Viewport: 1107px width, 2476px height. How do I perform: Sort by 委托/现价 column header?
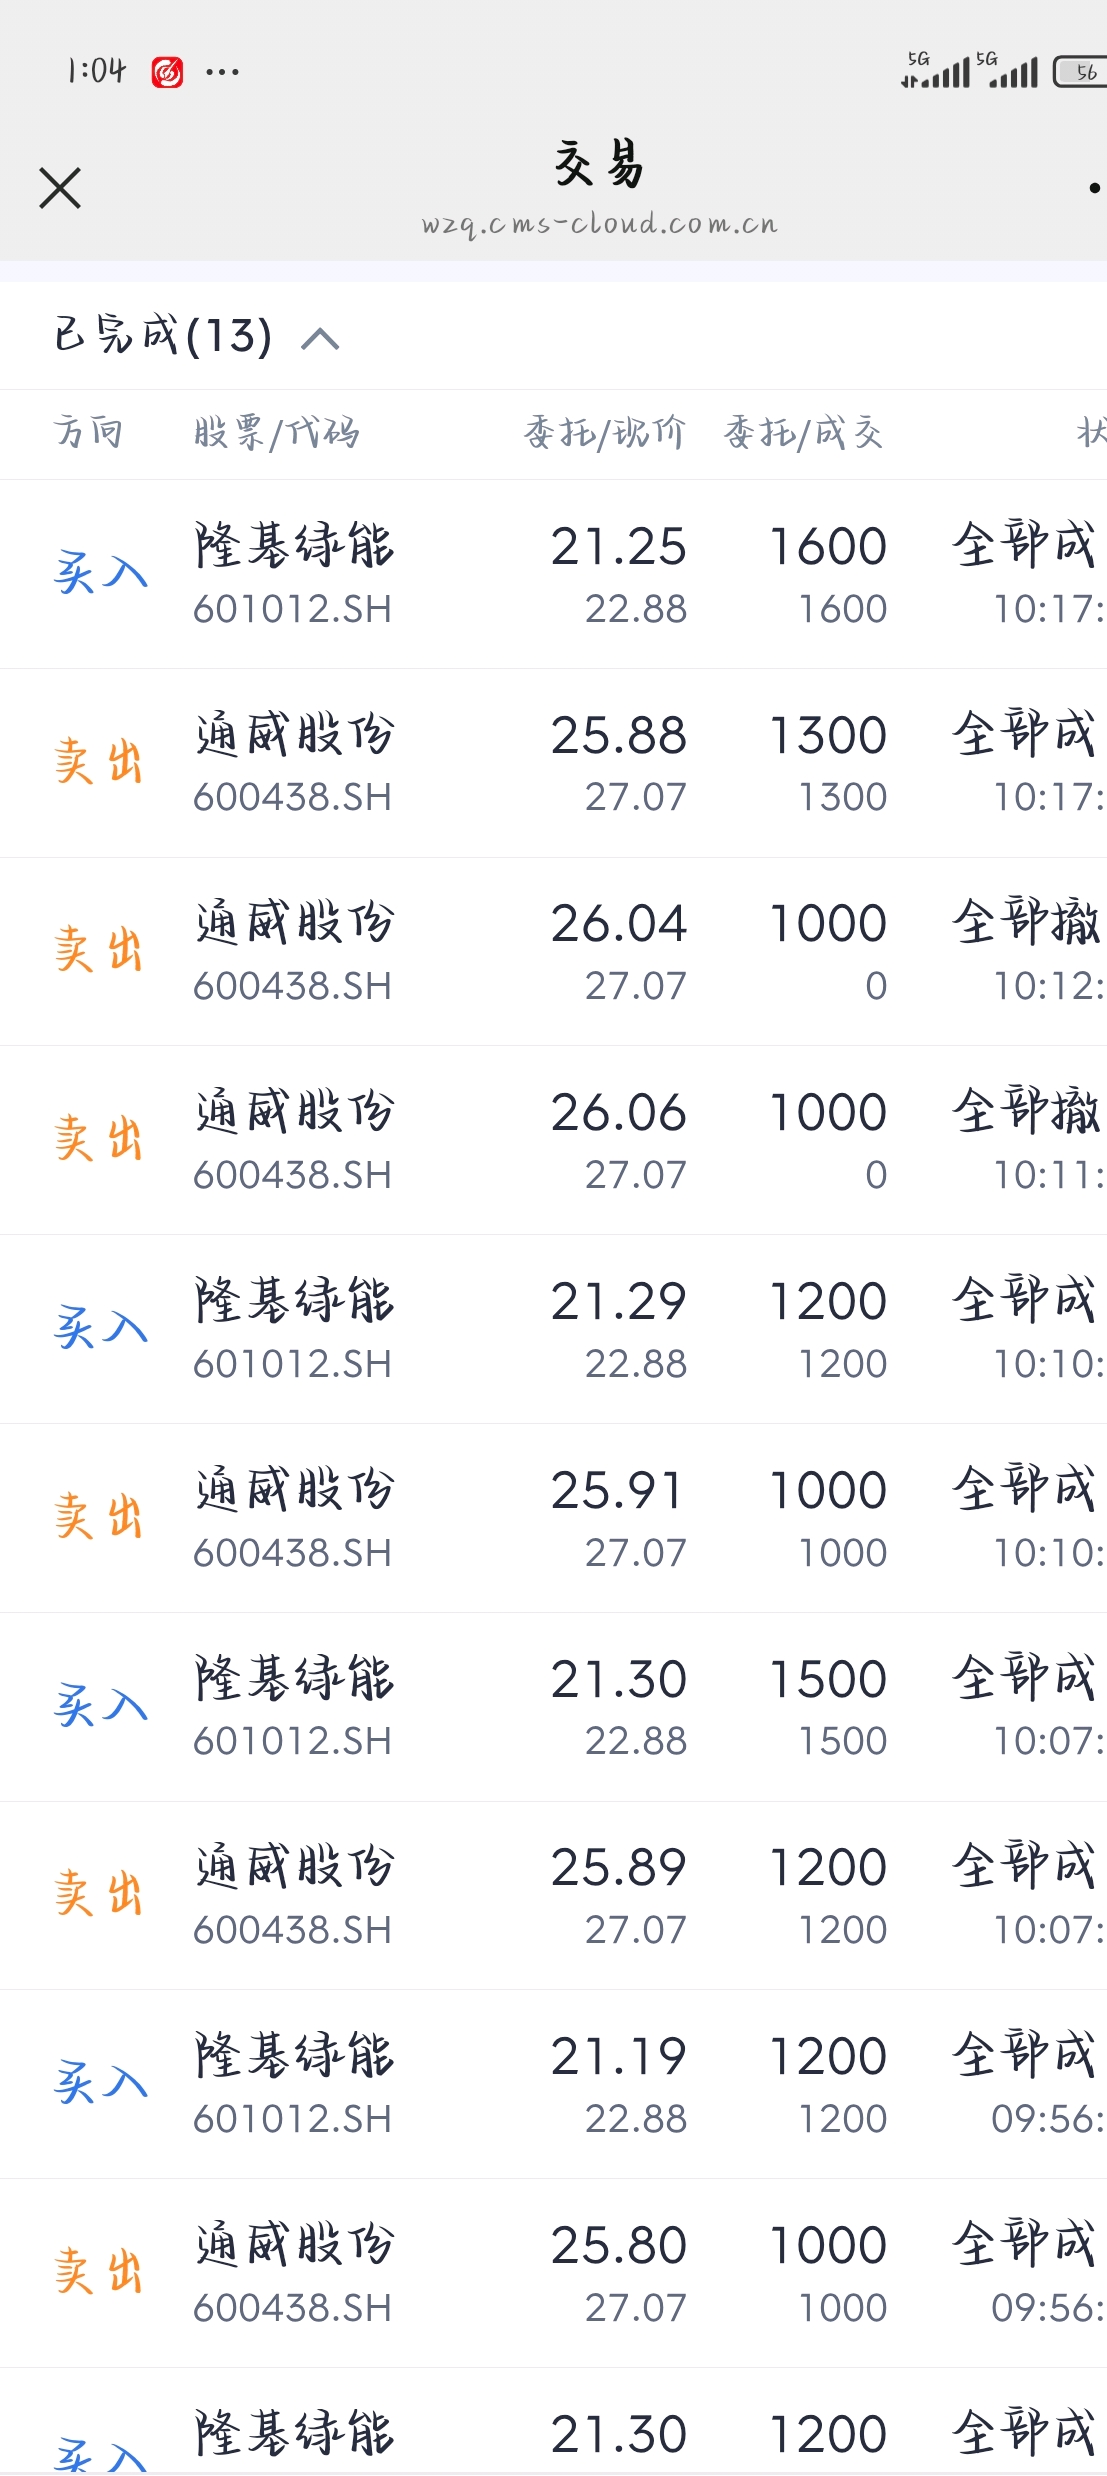click(x=604, y=433)
